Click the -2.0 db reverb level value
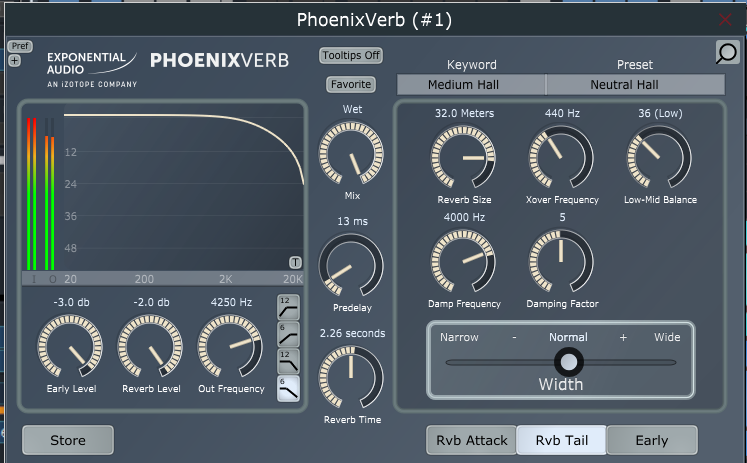 pyautogui.click(x=151, y=302)
